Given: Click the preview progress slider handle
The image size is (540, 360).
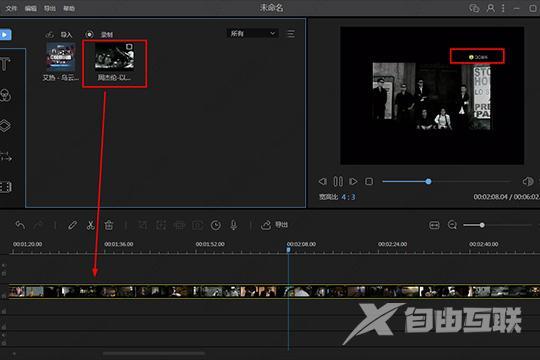Looking at the screenshot, I should (x=428, y=181).
